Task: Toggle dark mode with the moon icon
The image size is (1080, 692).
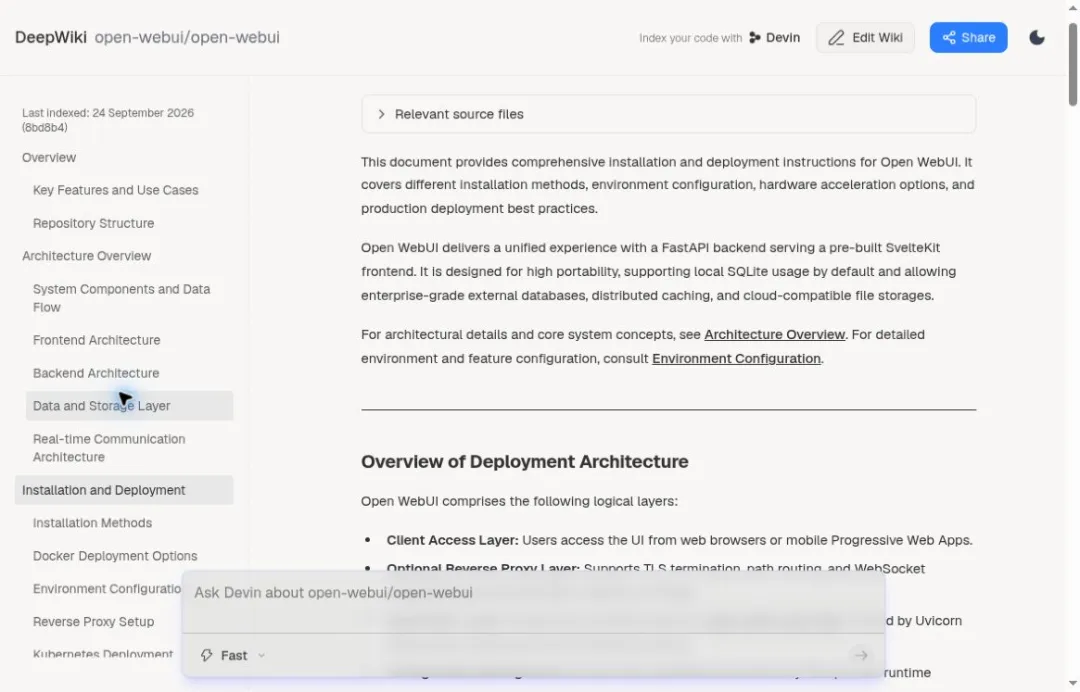Action: 1037,37
